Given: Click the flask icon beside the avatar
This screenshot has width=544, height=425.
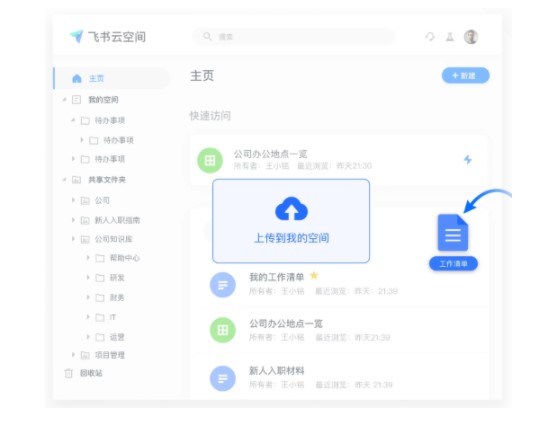Looking at the screenshot, I should click(450, 37).
